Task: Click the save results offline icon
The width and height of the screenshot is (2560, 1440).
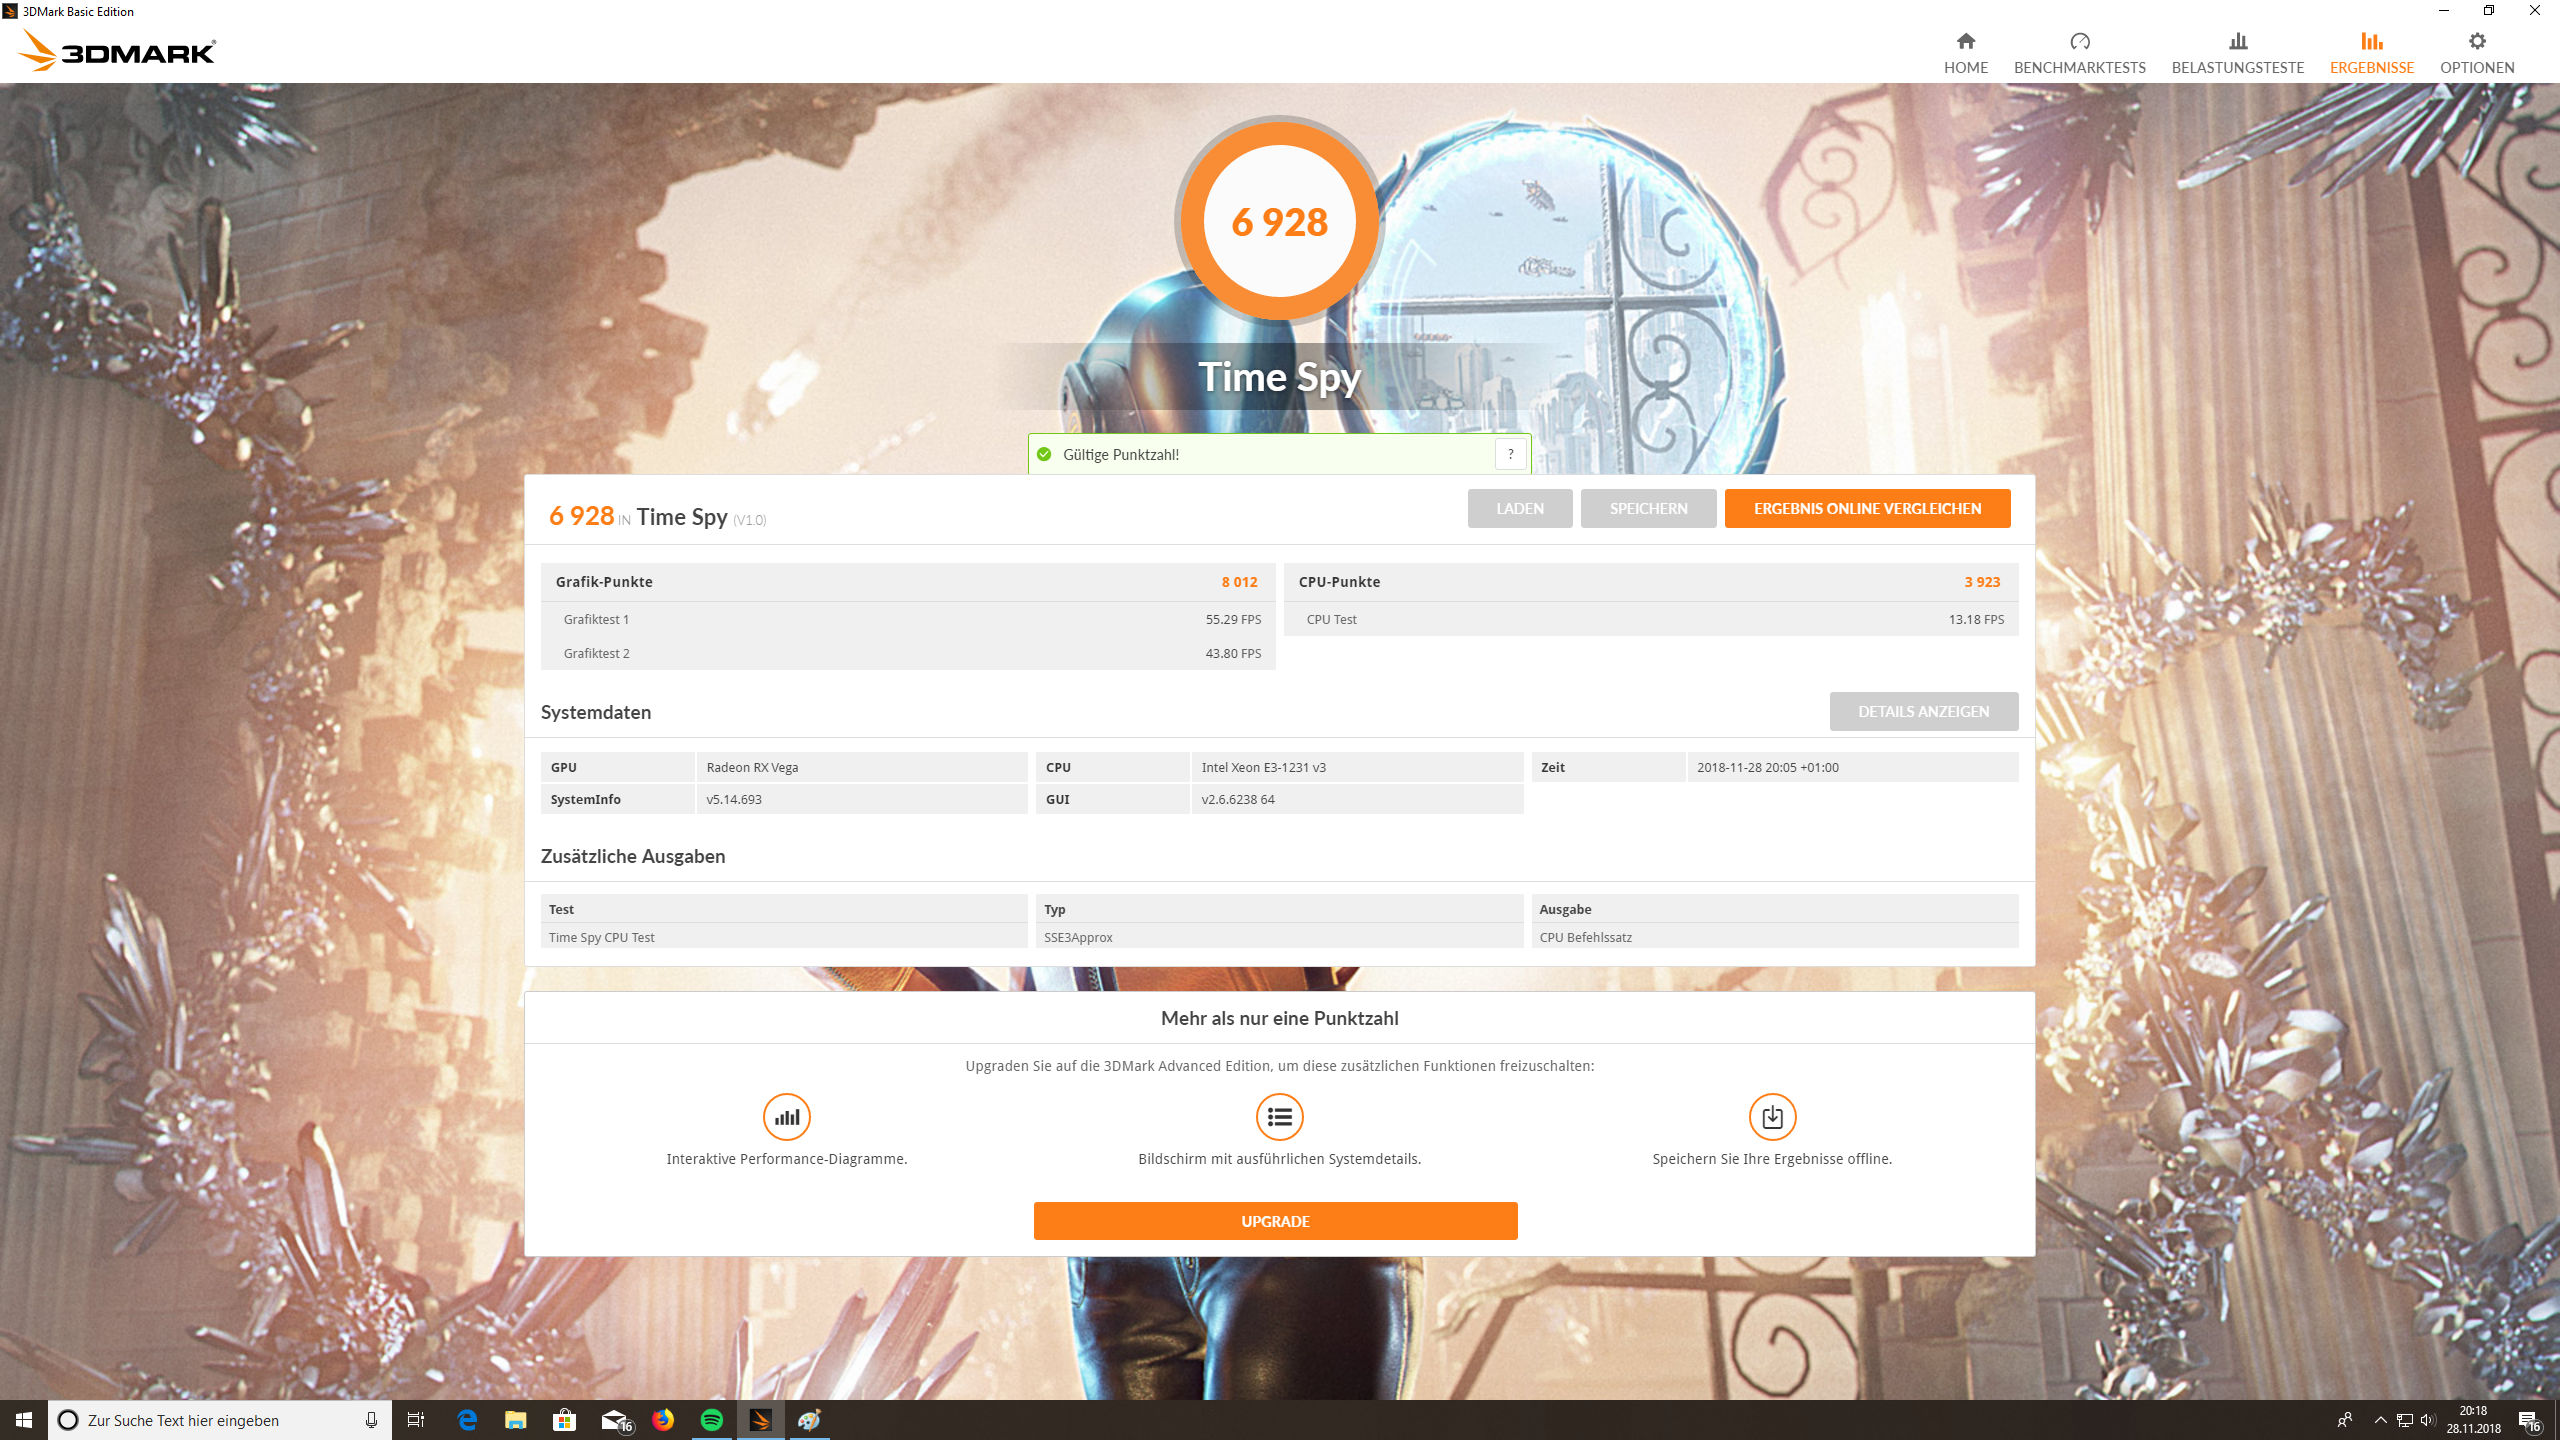Action: point(1771,1117)
